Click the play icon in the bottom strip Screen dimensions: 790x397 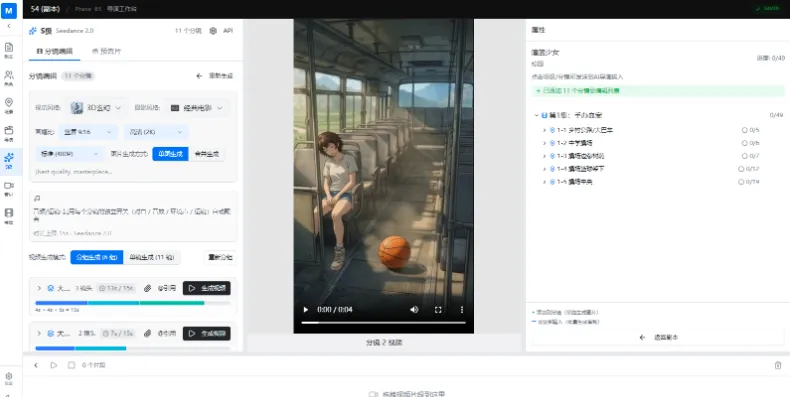[53, 365]
